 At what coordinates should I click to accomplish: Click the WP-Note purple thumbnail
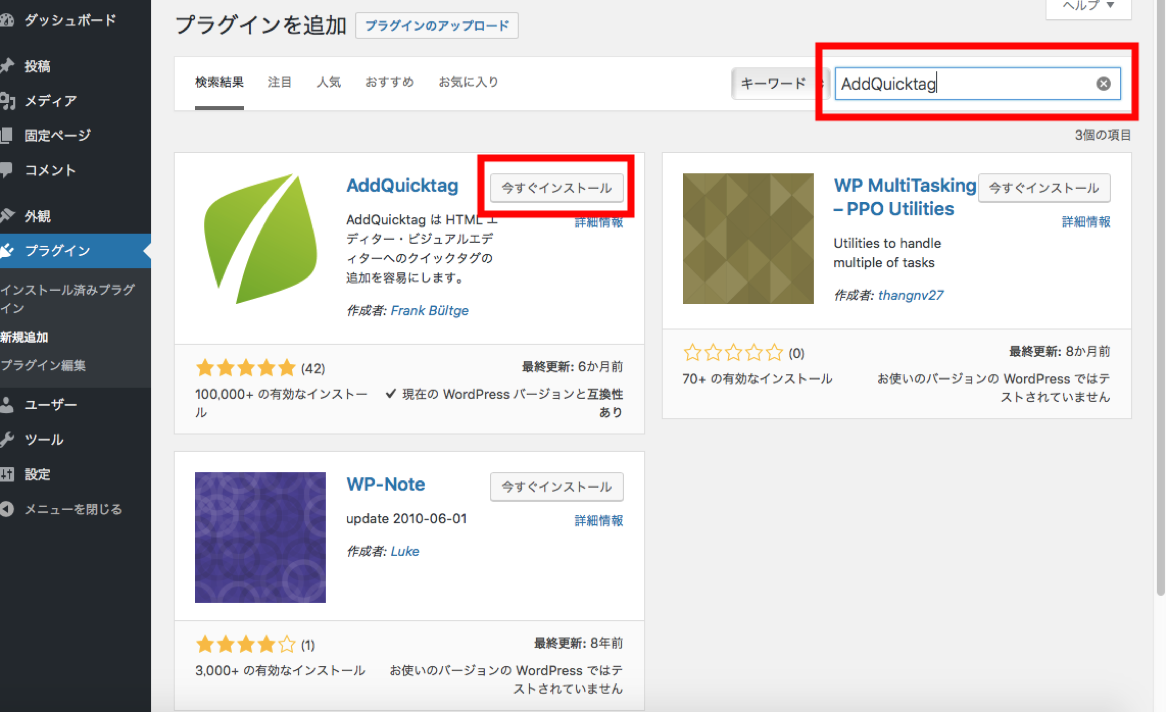[260, 537]
